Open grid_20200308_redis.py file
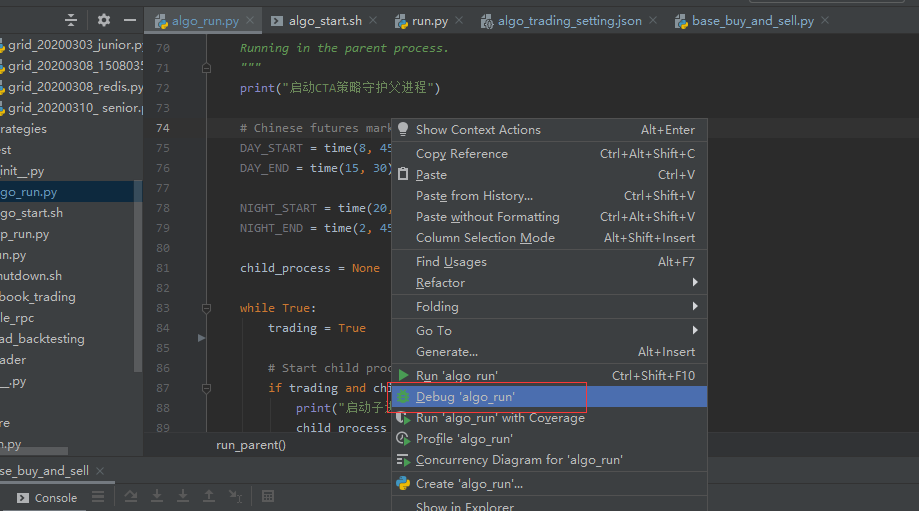Screen dimensions: 919x511 (71, 87)
